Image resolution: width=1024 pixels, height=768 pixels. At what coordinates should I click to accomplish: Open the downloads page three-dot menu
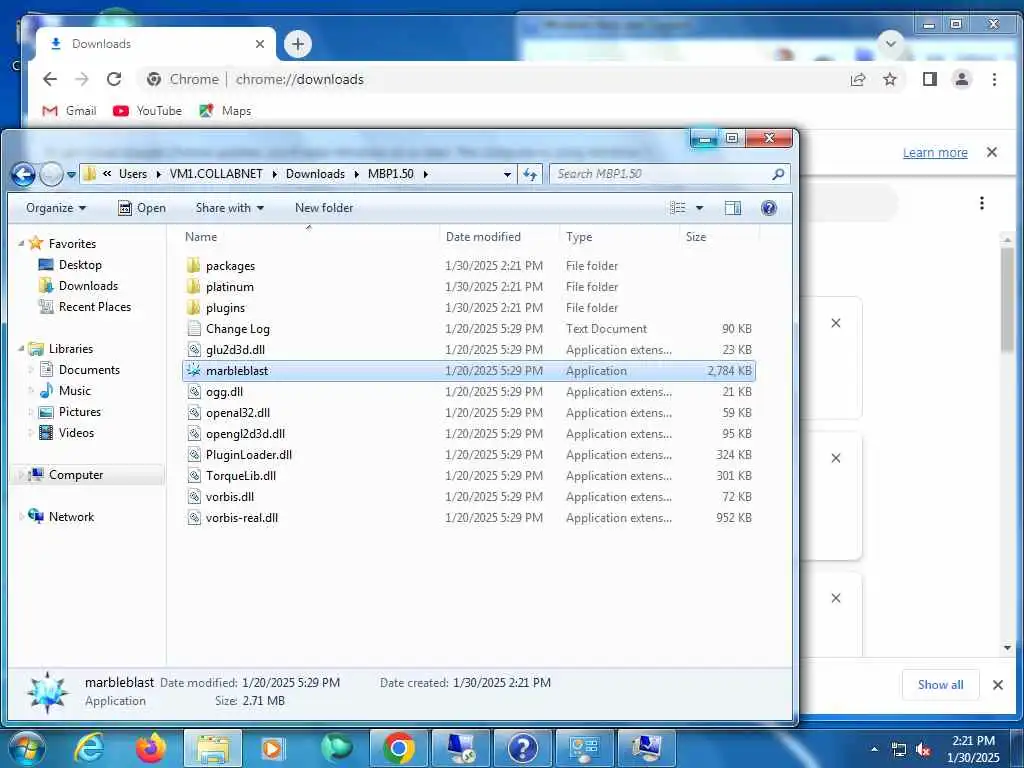[x=982, y=203]
